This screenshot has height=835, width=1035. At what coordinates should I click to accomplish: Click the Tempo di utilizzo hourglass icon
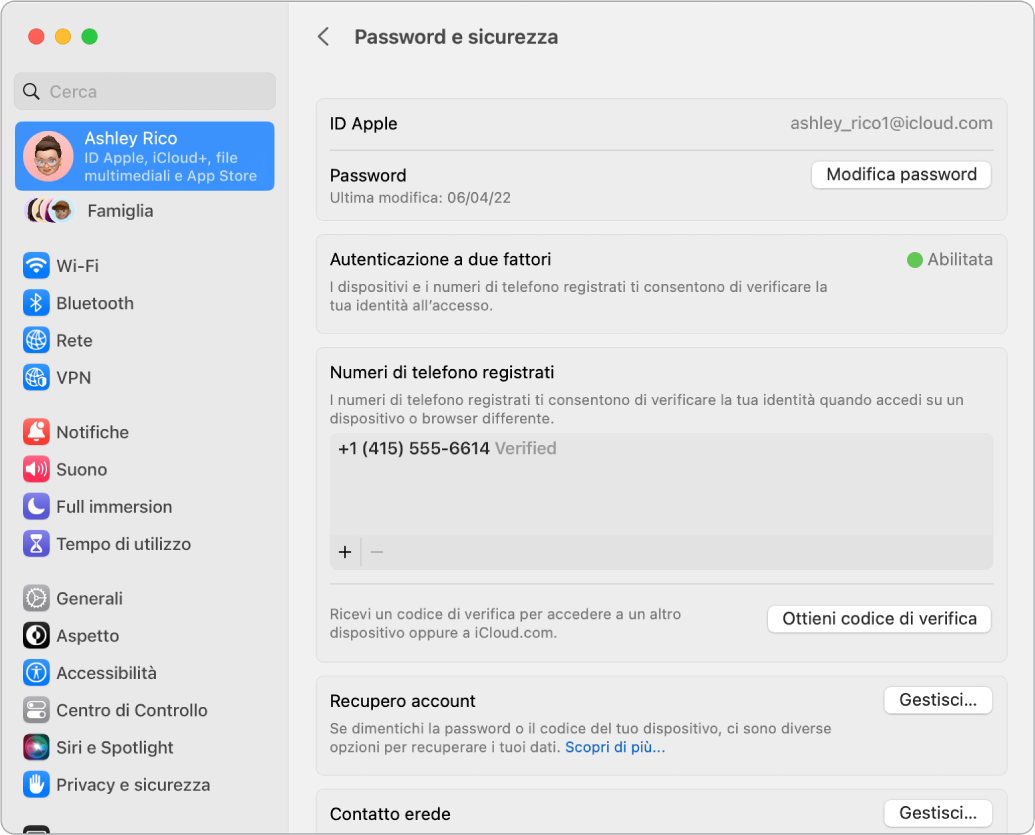tap(37, 544)
